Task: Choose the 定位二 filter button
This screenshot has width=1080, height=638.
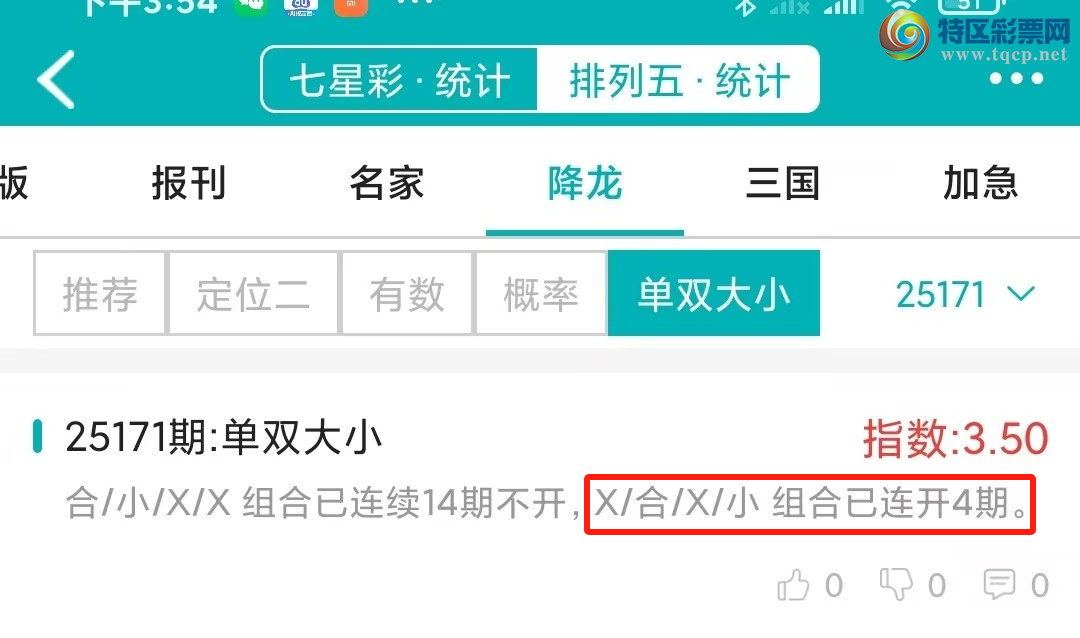Action: click(253, 294)
